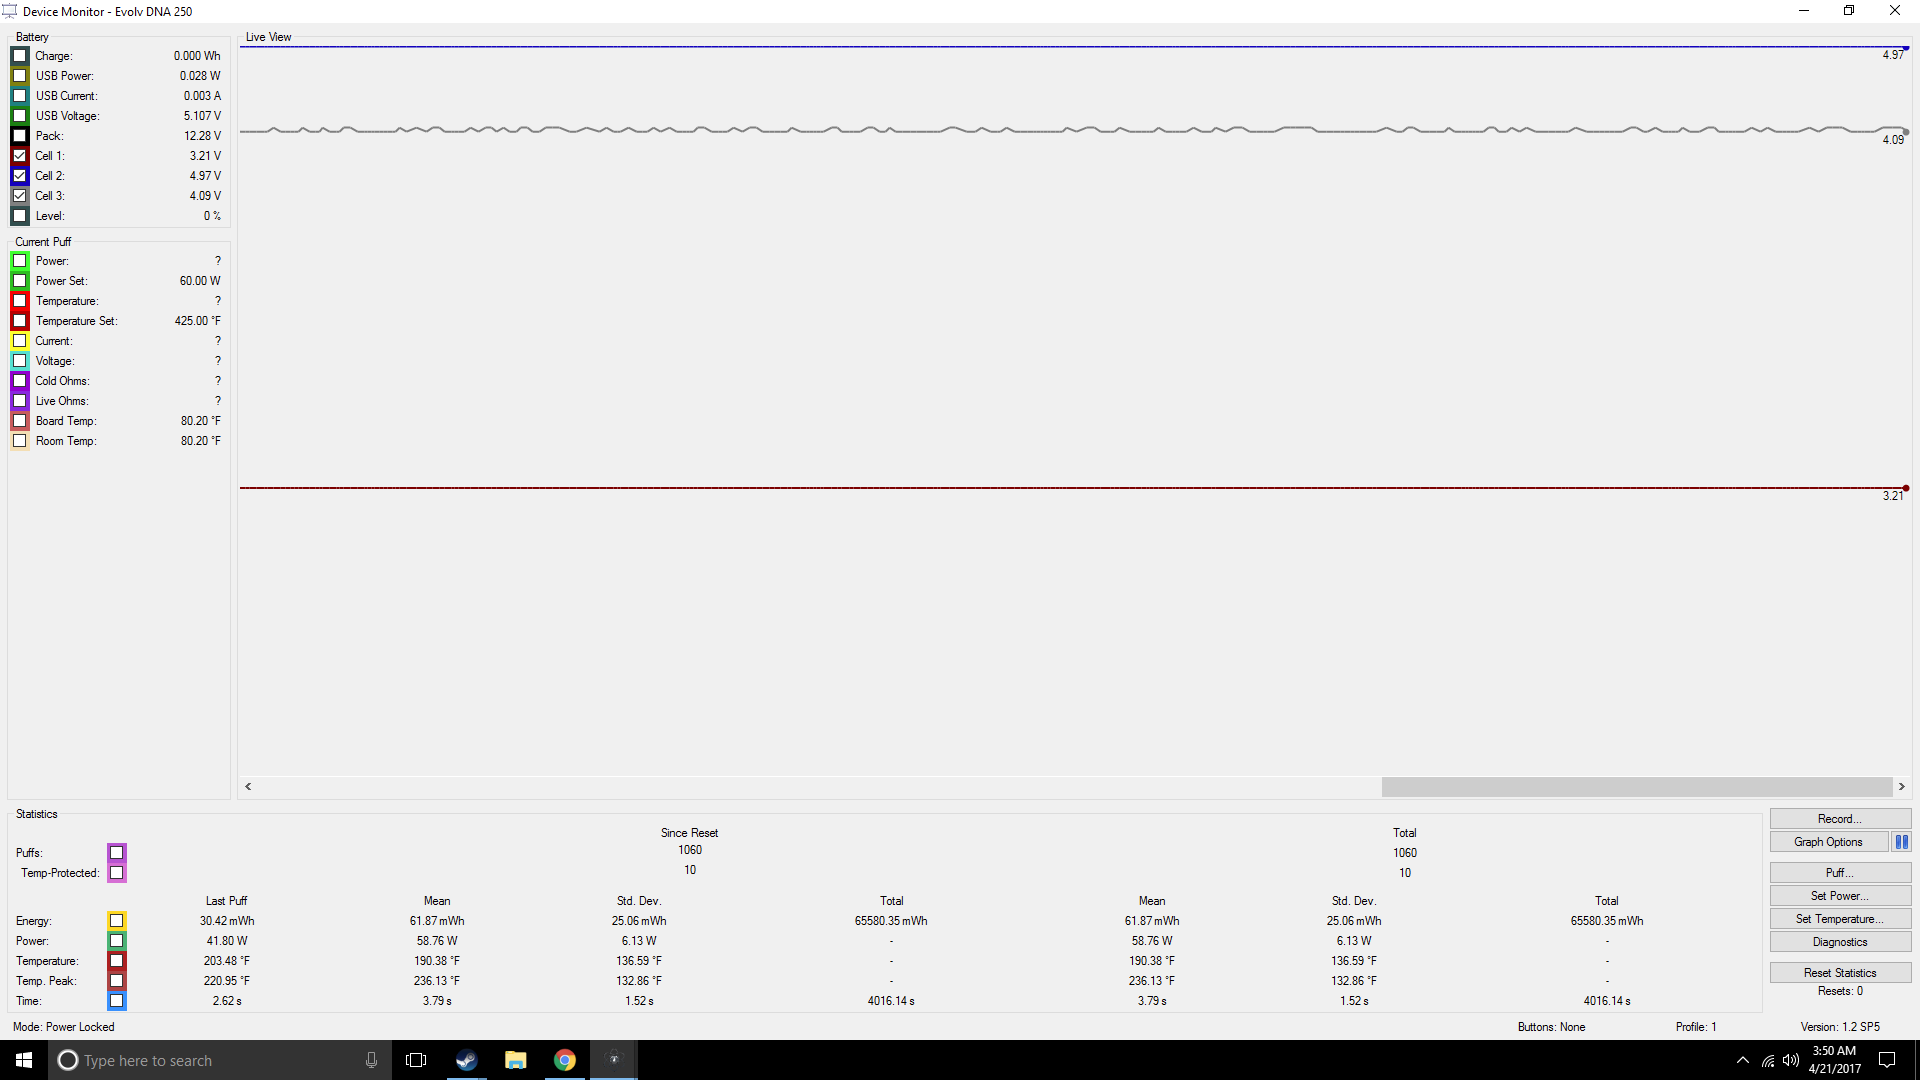The height and width of the screenshot is (1080, 1920).
Task: Click the blue pause button beside Graph Options
Action: click(1901, 842)
